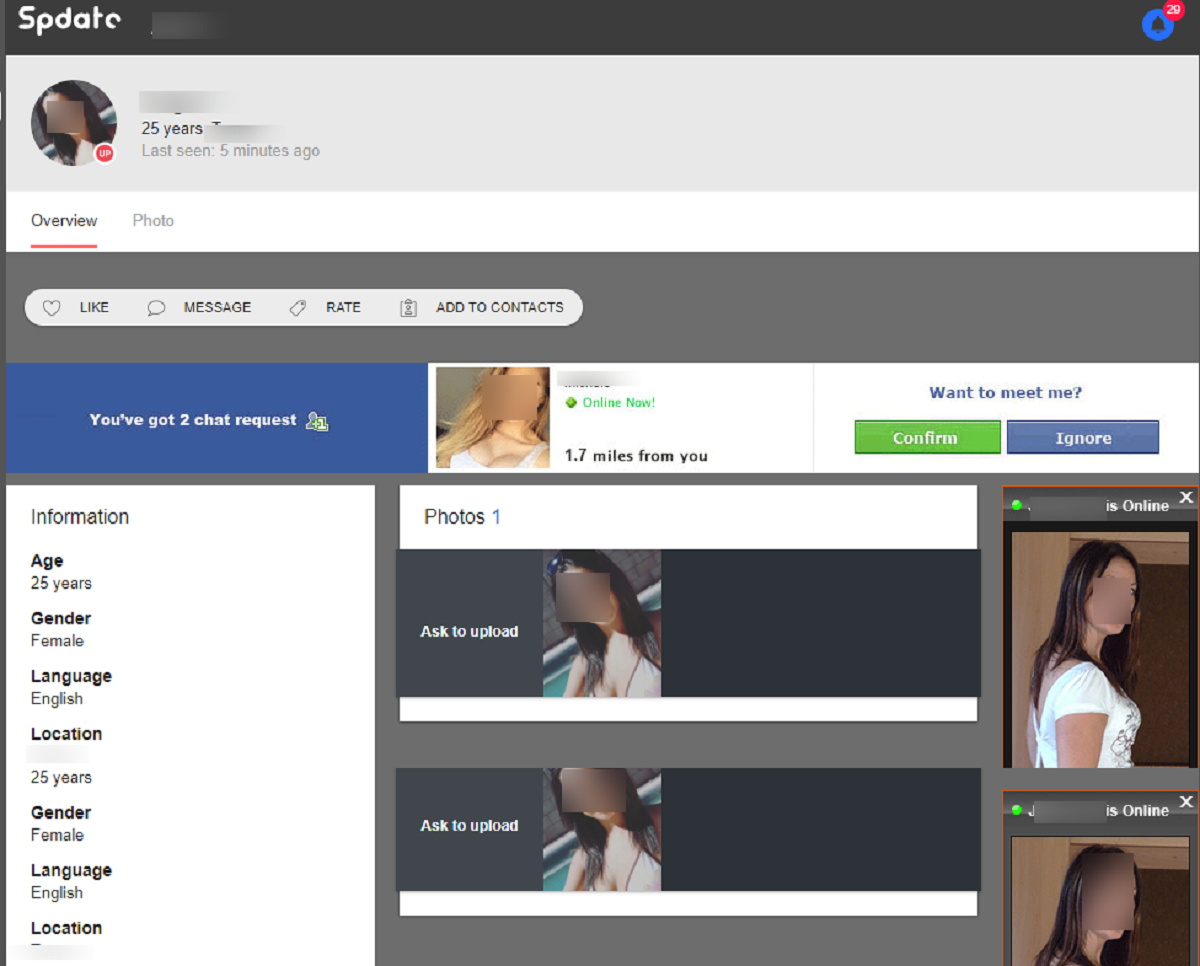Open the profile avatar picture
The width and height of the screenshot is (1200, 966).
[x=72, y=122]
